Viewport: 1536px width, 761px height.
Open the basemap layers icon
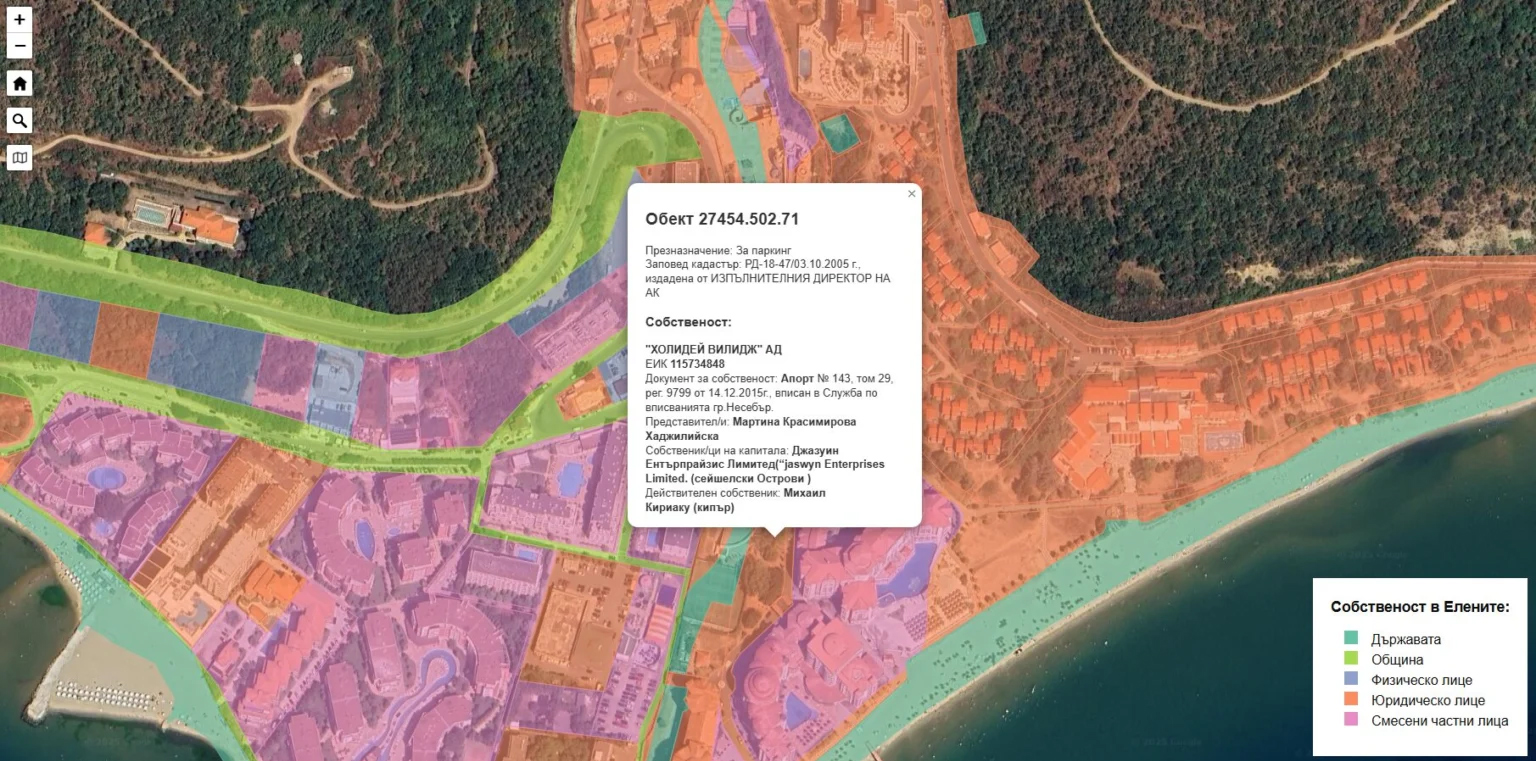[x=19, y=158]
